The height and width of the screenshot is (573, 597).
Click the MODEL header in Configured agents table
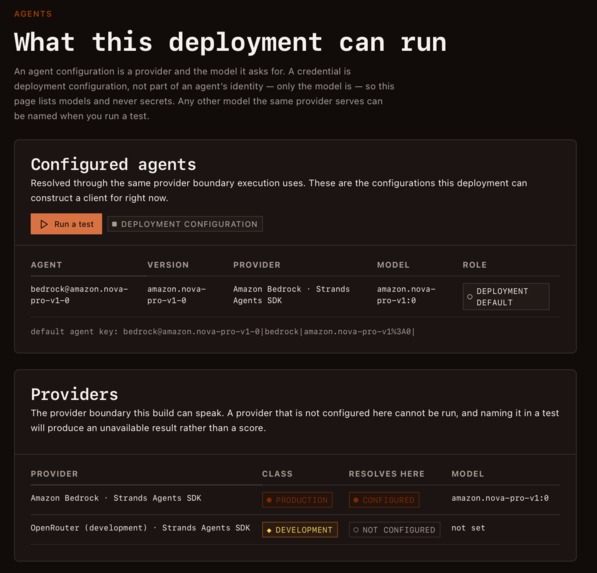(393, 265)
